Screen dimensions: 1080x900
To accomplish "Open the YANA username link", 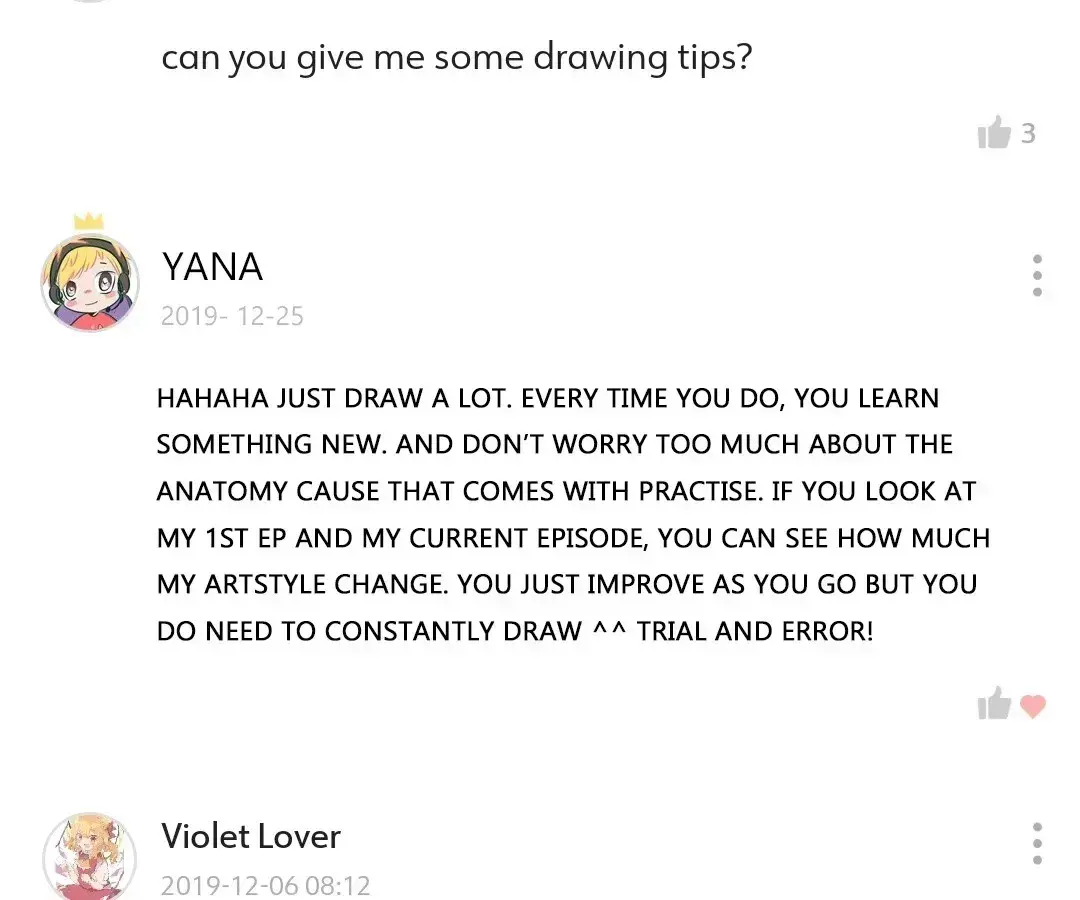I will [212, 266].
